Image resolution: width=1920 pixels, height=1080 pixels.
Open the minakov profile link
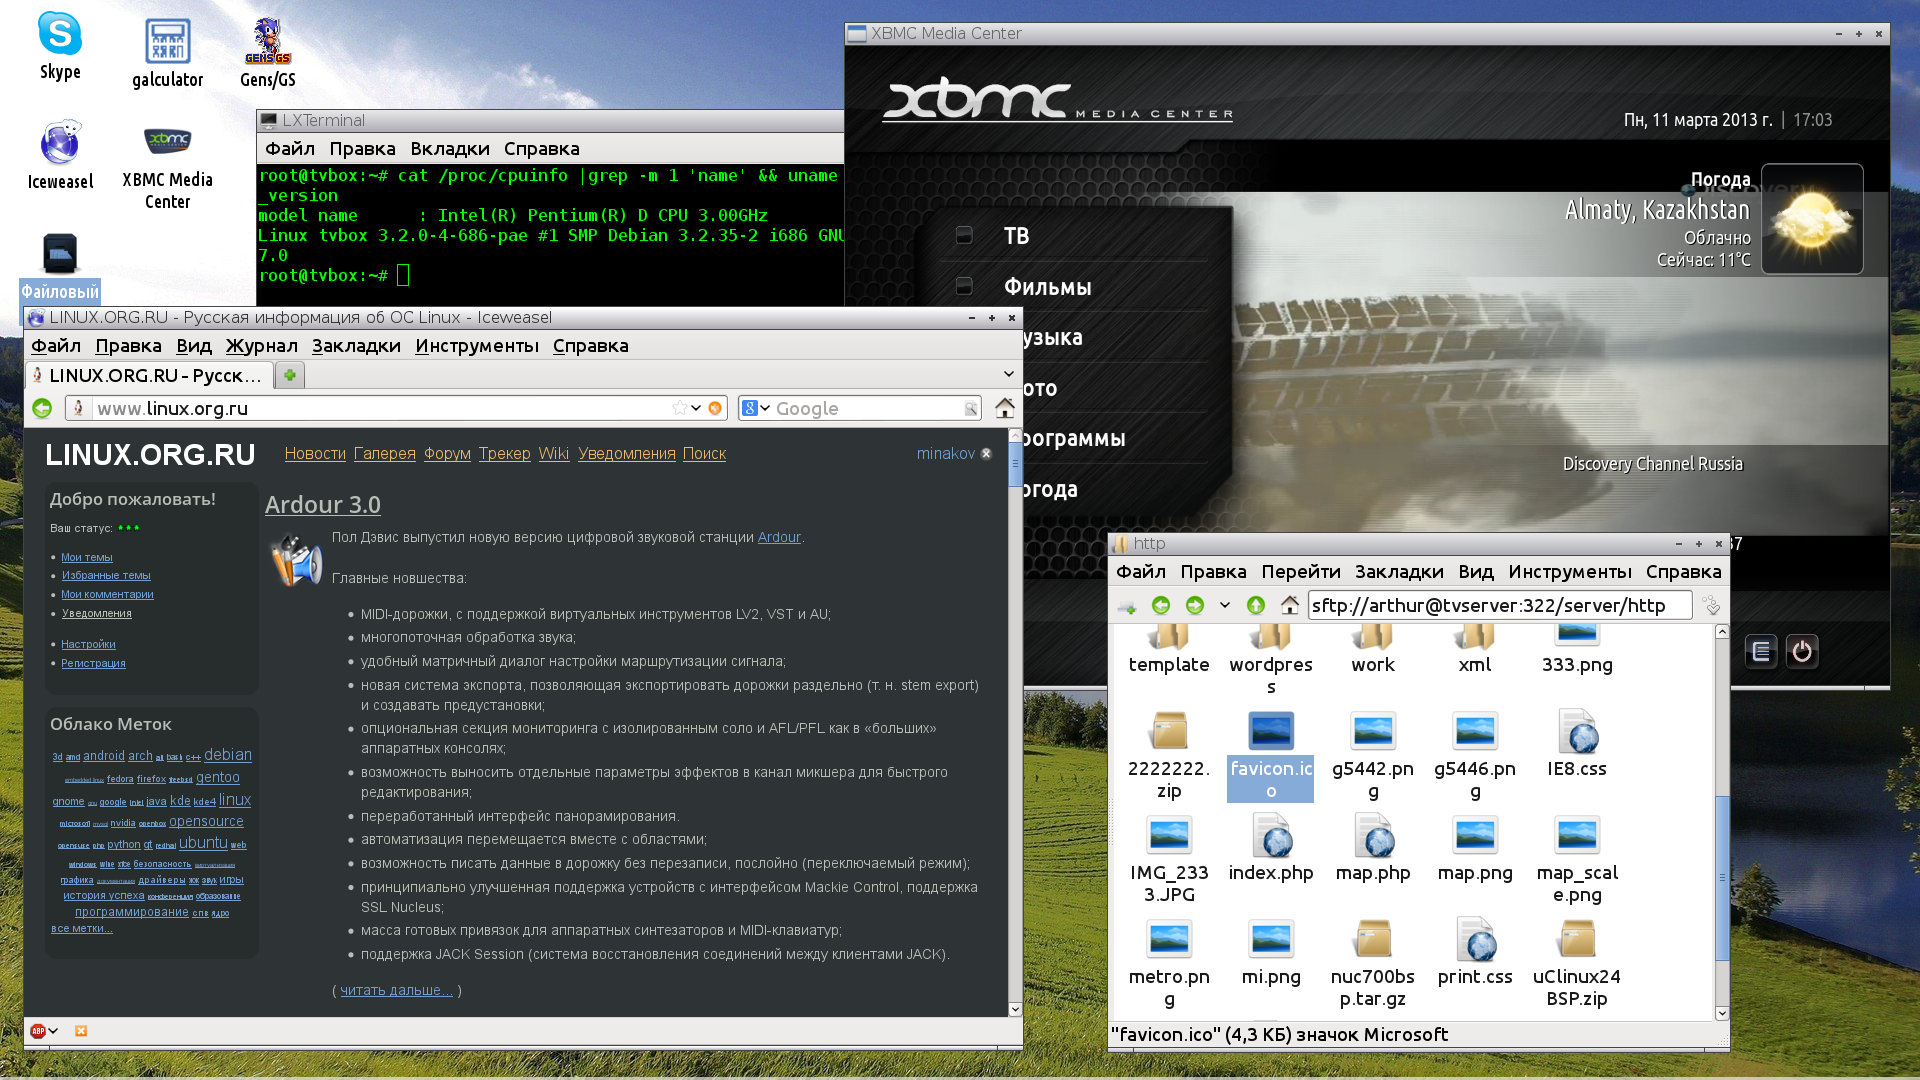point(945,453)
